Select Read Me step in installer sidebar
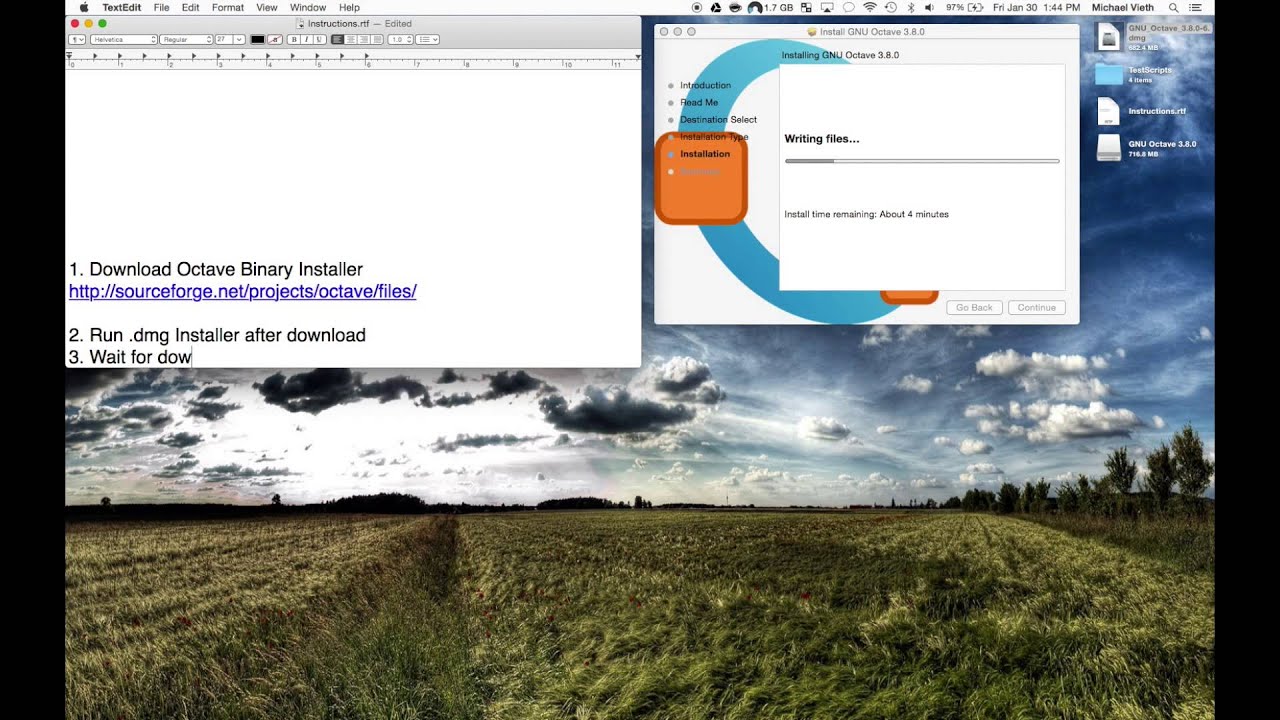 (699, 102)
